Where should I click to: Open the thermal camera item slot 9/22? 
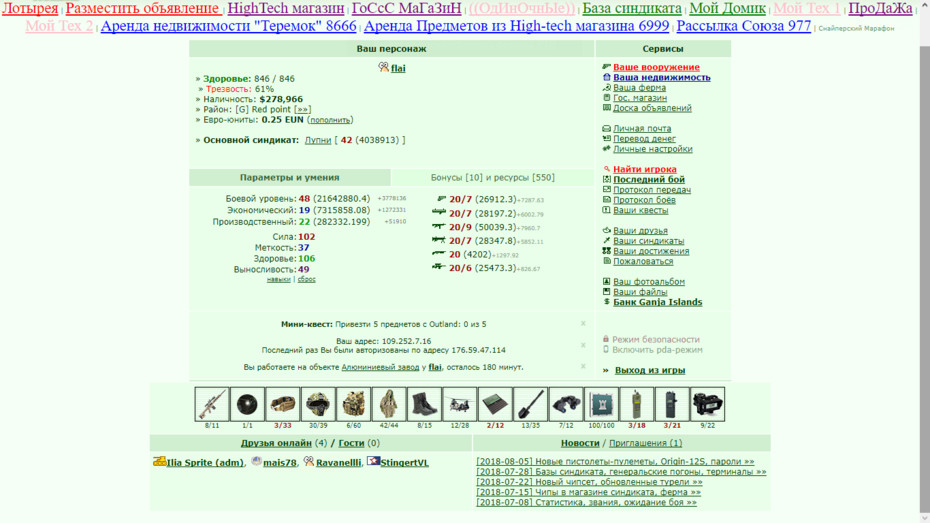pos(708,404)
